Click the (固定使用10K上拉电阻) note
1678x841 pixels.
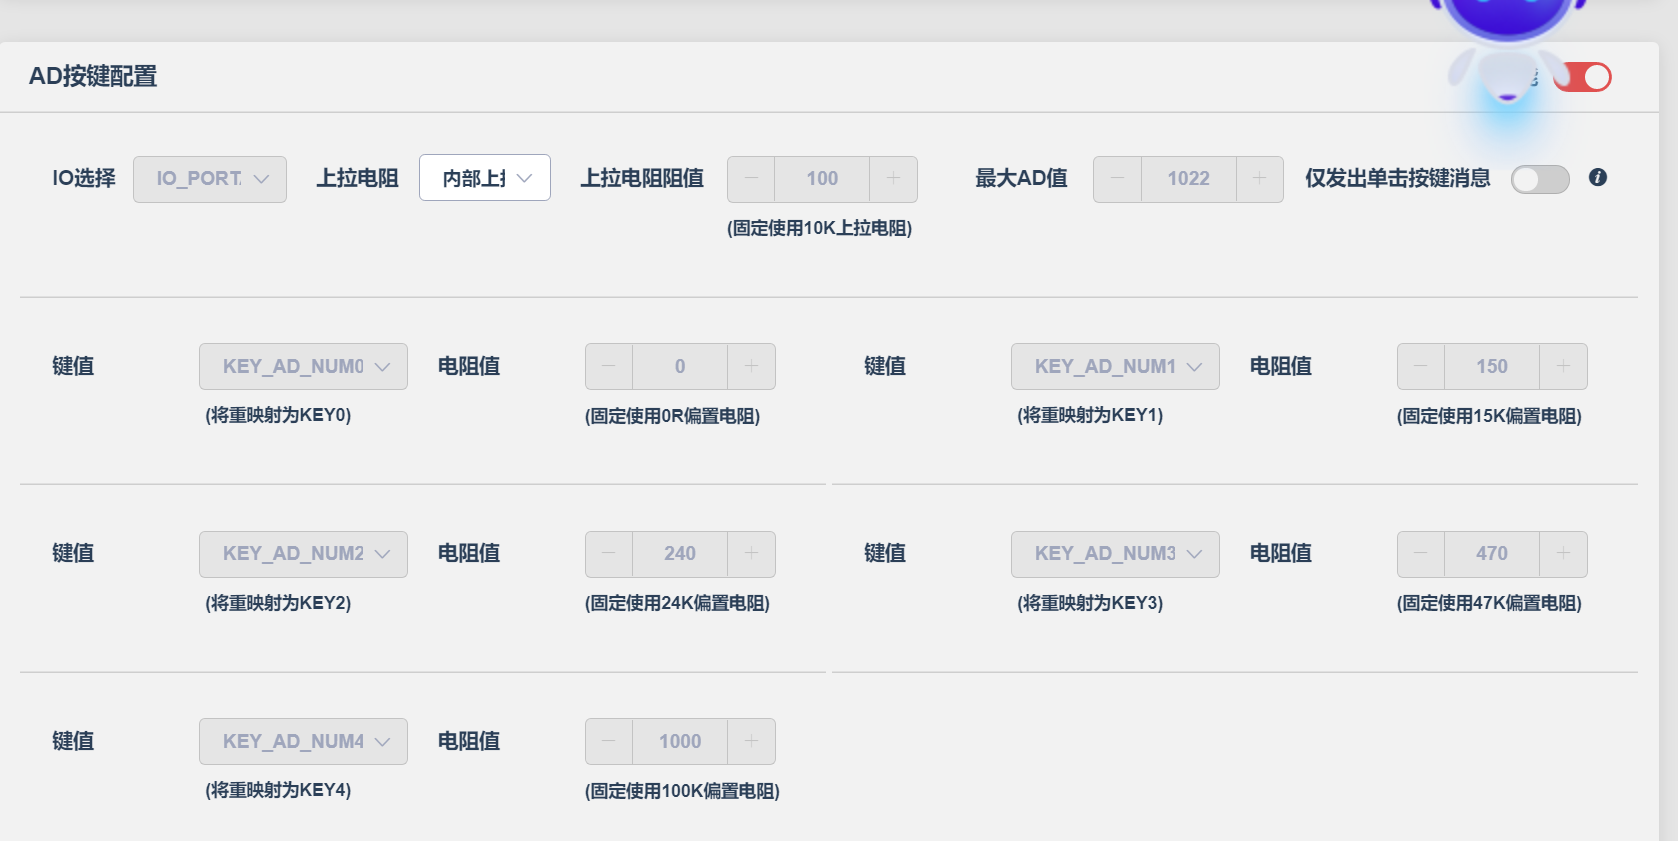pos(819,228)
